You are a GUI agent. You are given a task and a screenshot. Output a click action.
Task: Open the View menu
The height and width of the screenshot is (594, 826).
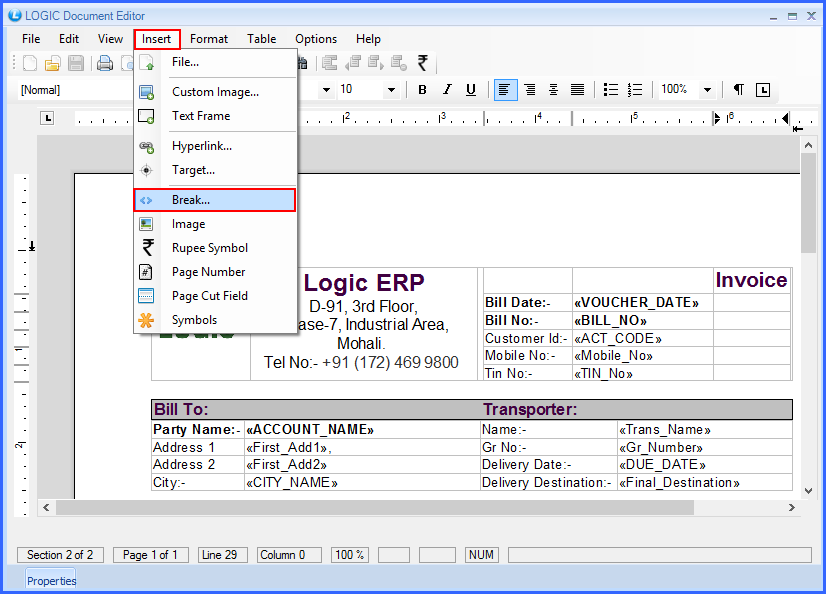[x=110, y=39]
